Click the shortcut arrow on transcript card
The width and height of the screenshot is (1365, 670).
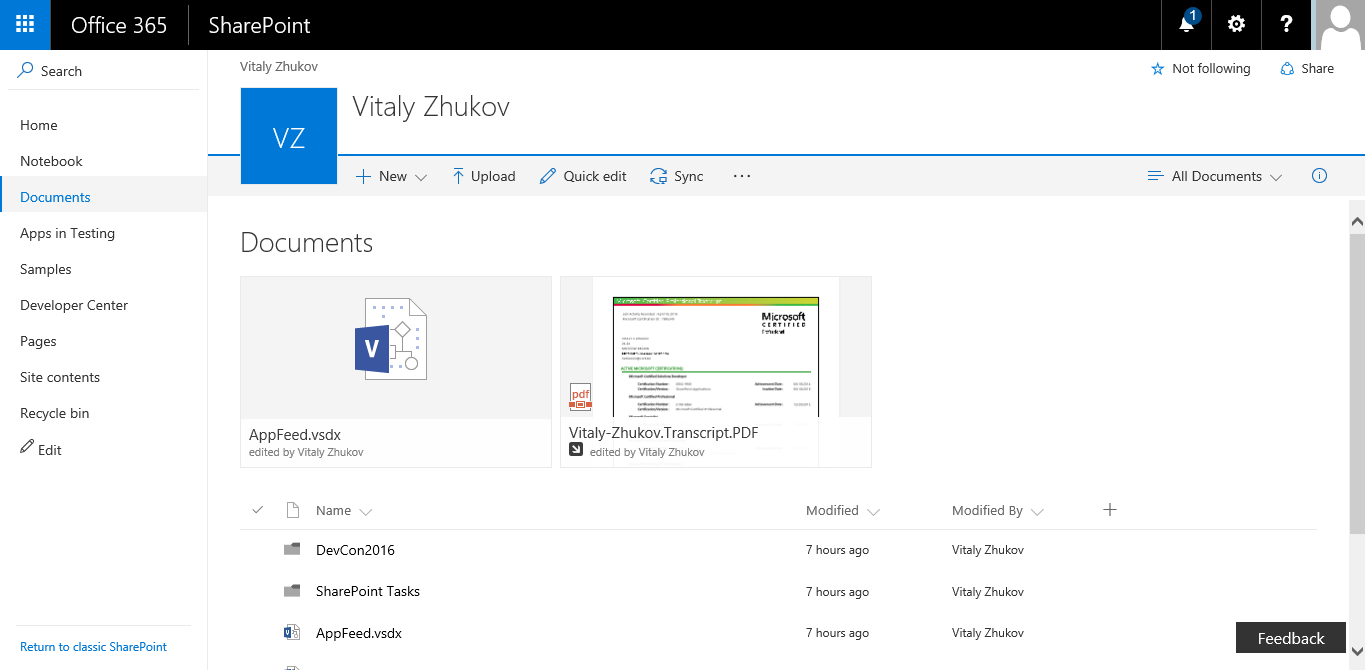point(576,449)
